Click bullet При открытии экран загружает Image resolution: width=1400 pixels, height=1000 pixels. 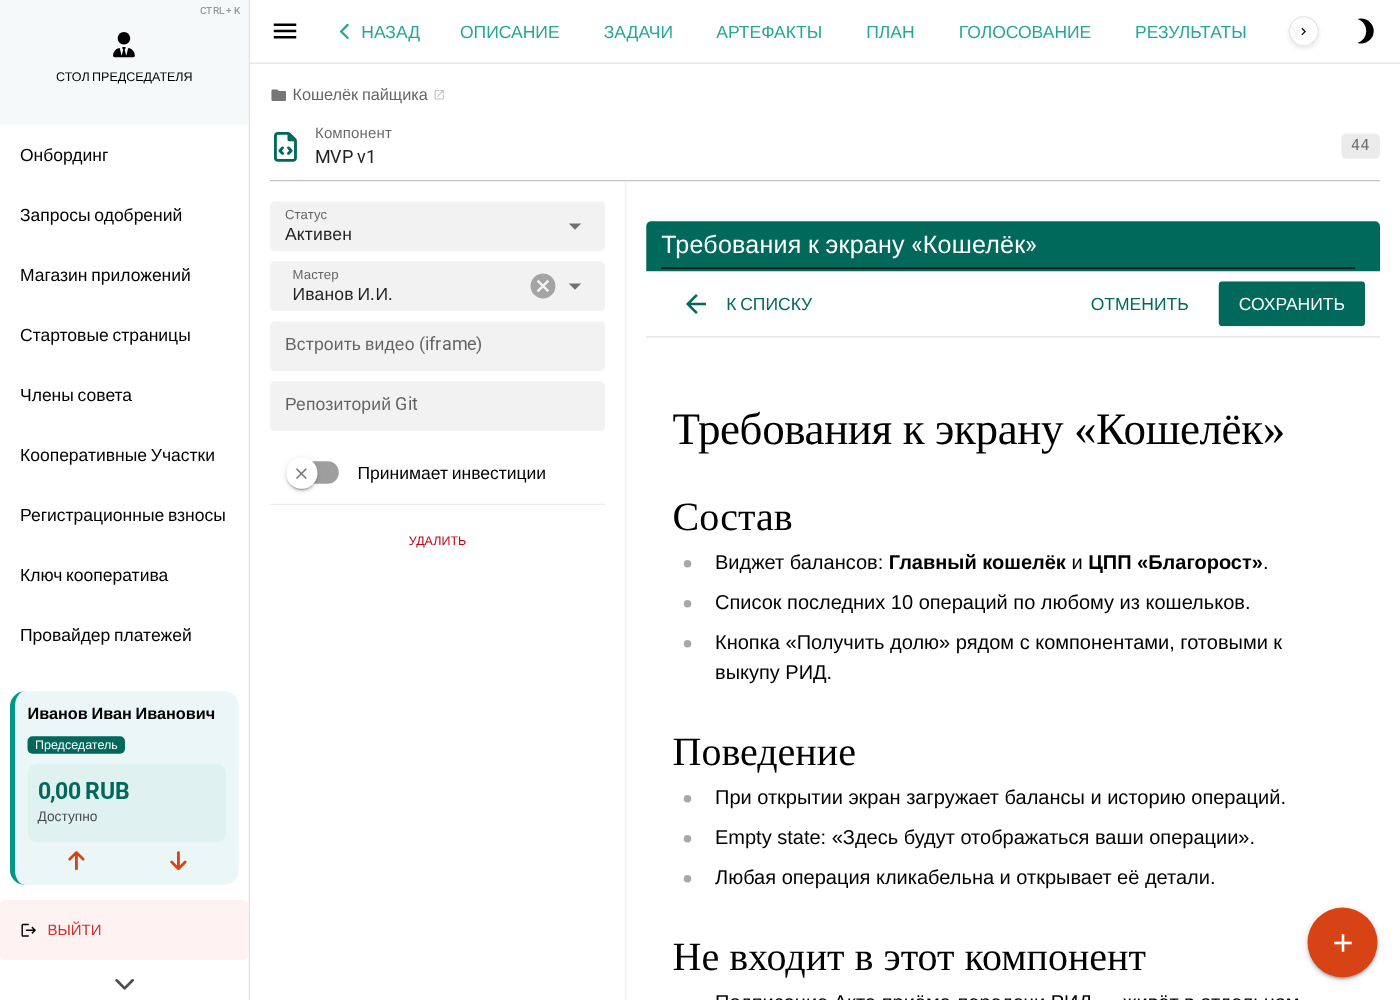pyautogui.click(x=1000, y=797)
